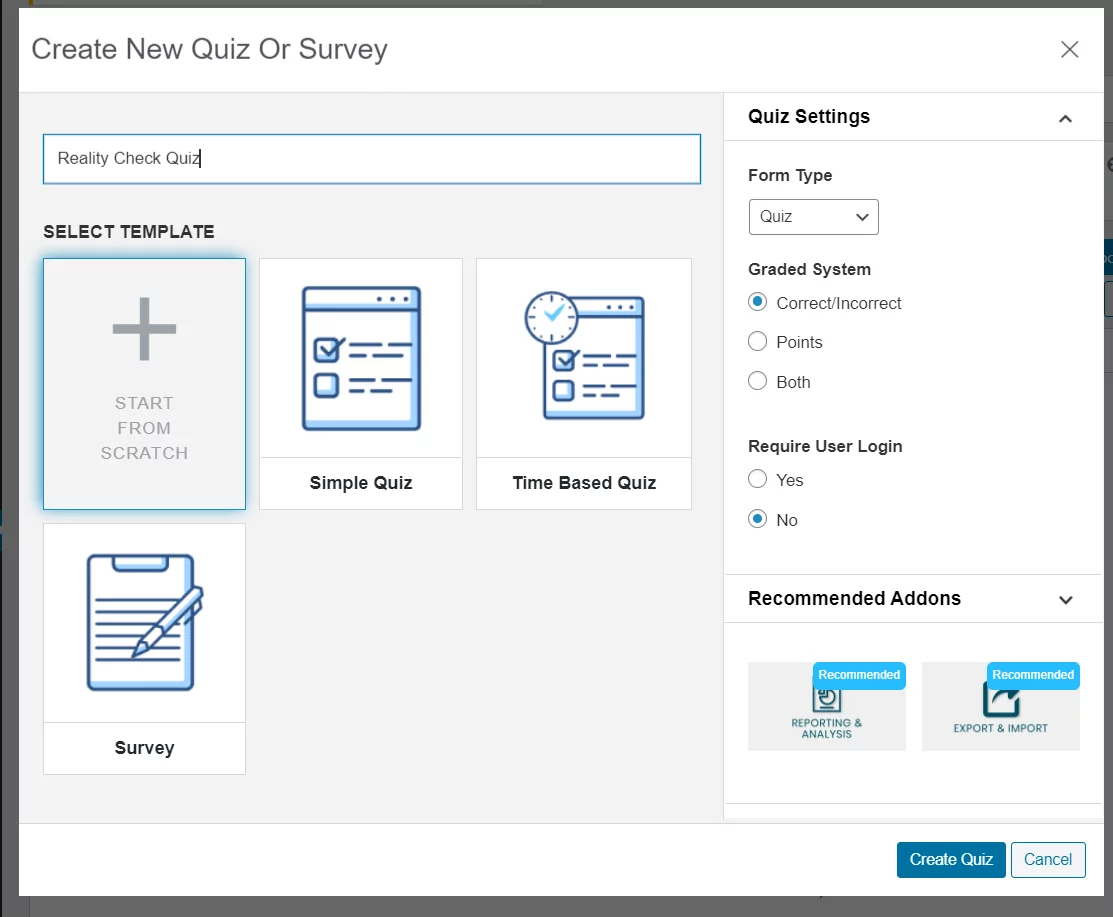Pick the Time Based Quiz template icon
1113x917 pixels.
pyautogui.click(x=583, y=357)
